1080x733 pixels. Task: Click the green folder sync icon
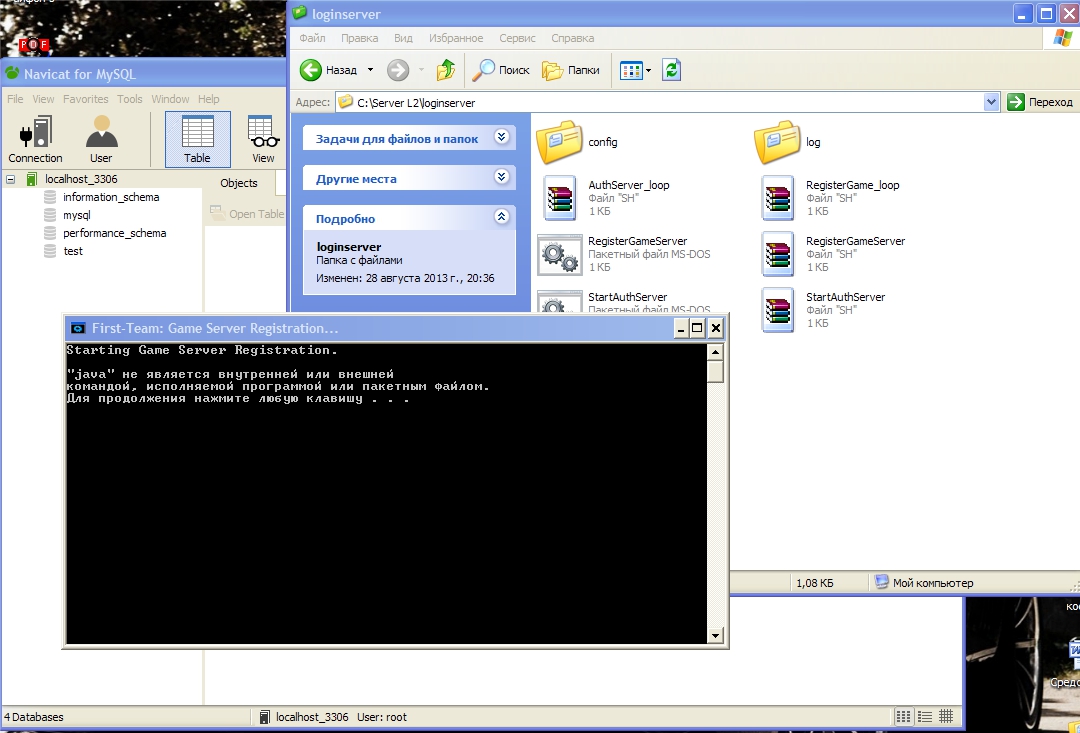point(672,70)
